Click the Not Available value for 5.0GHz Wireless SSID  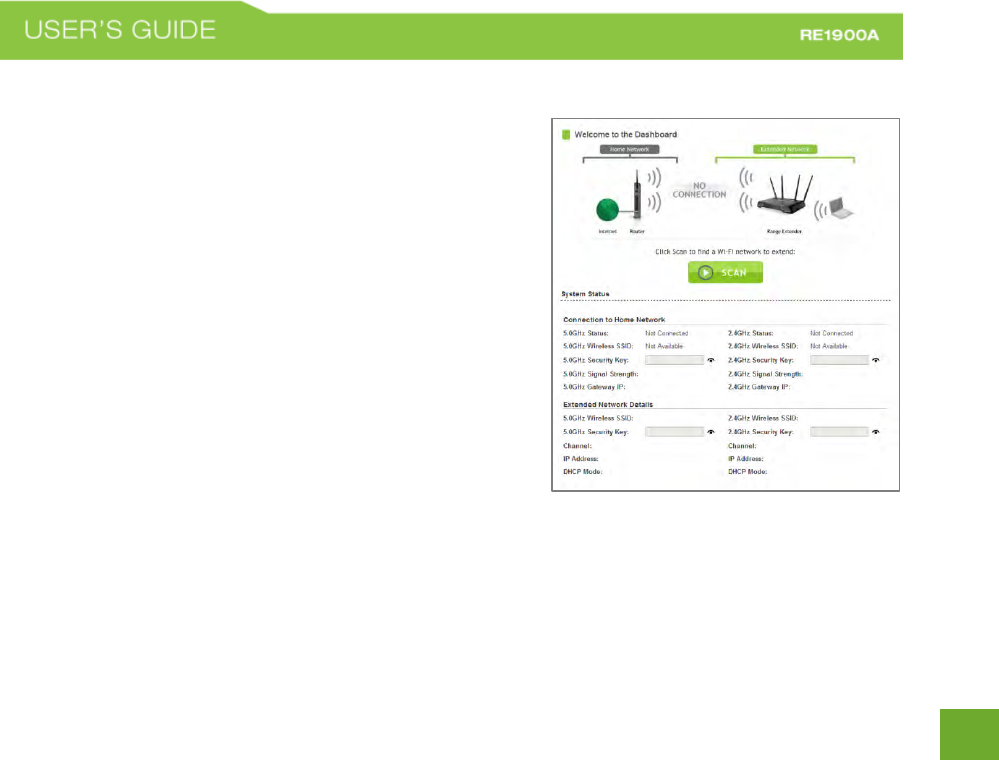(664, 346)
